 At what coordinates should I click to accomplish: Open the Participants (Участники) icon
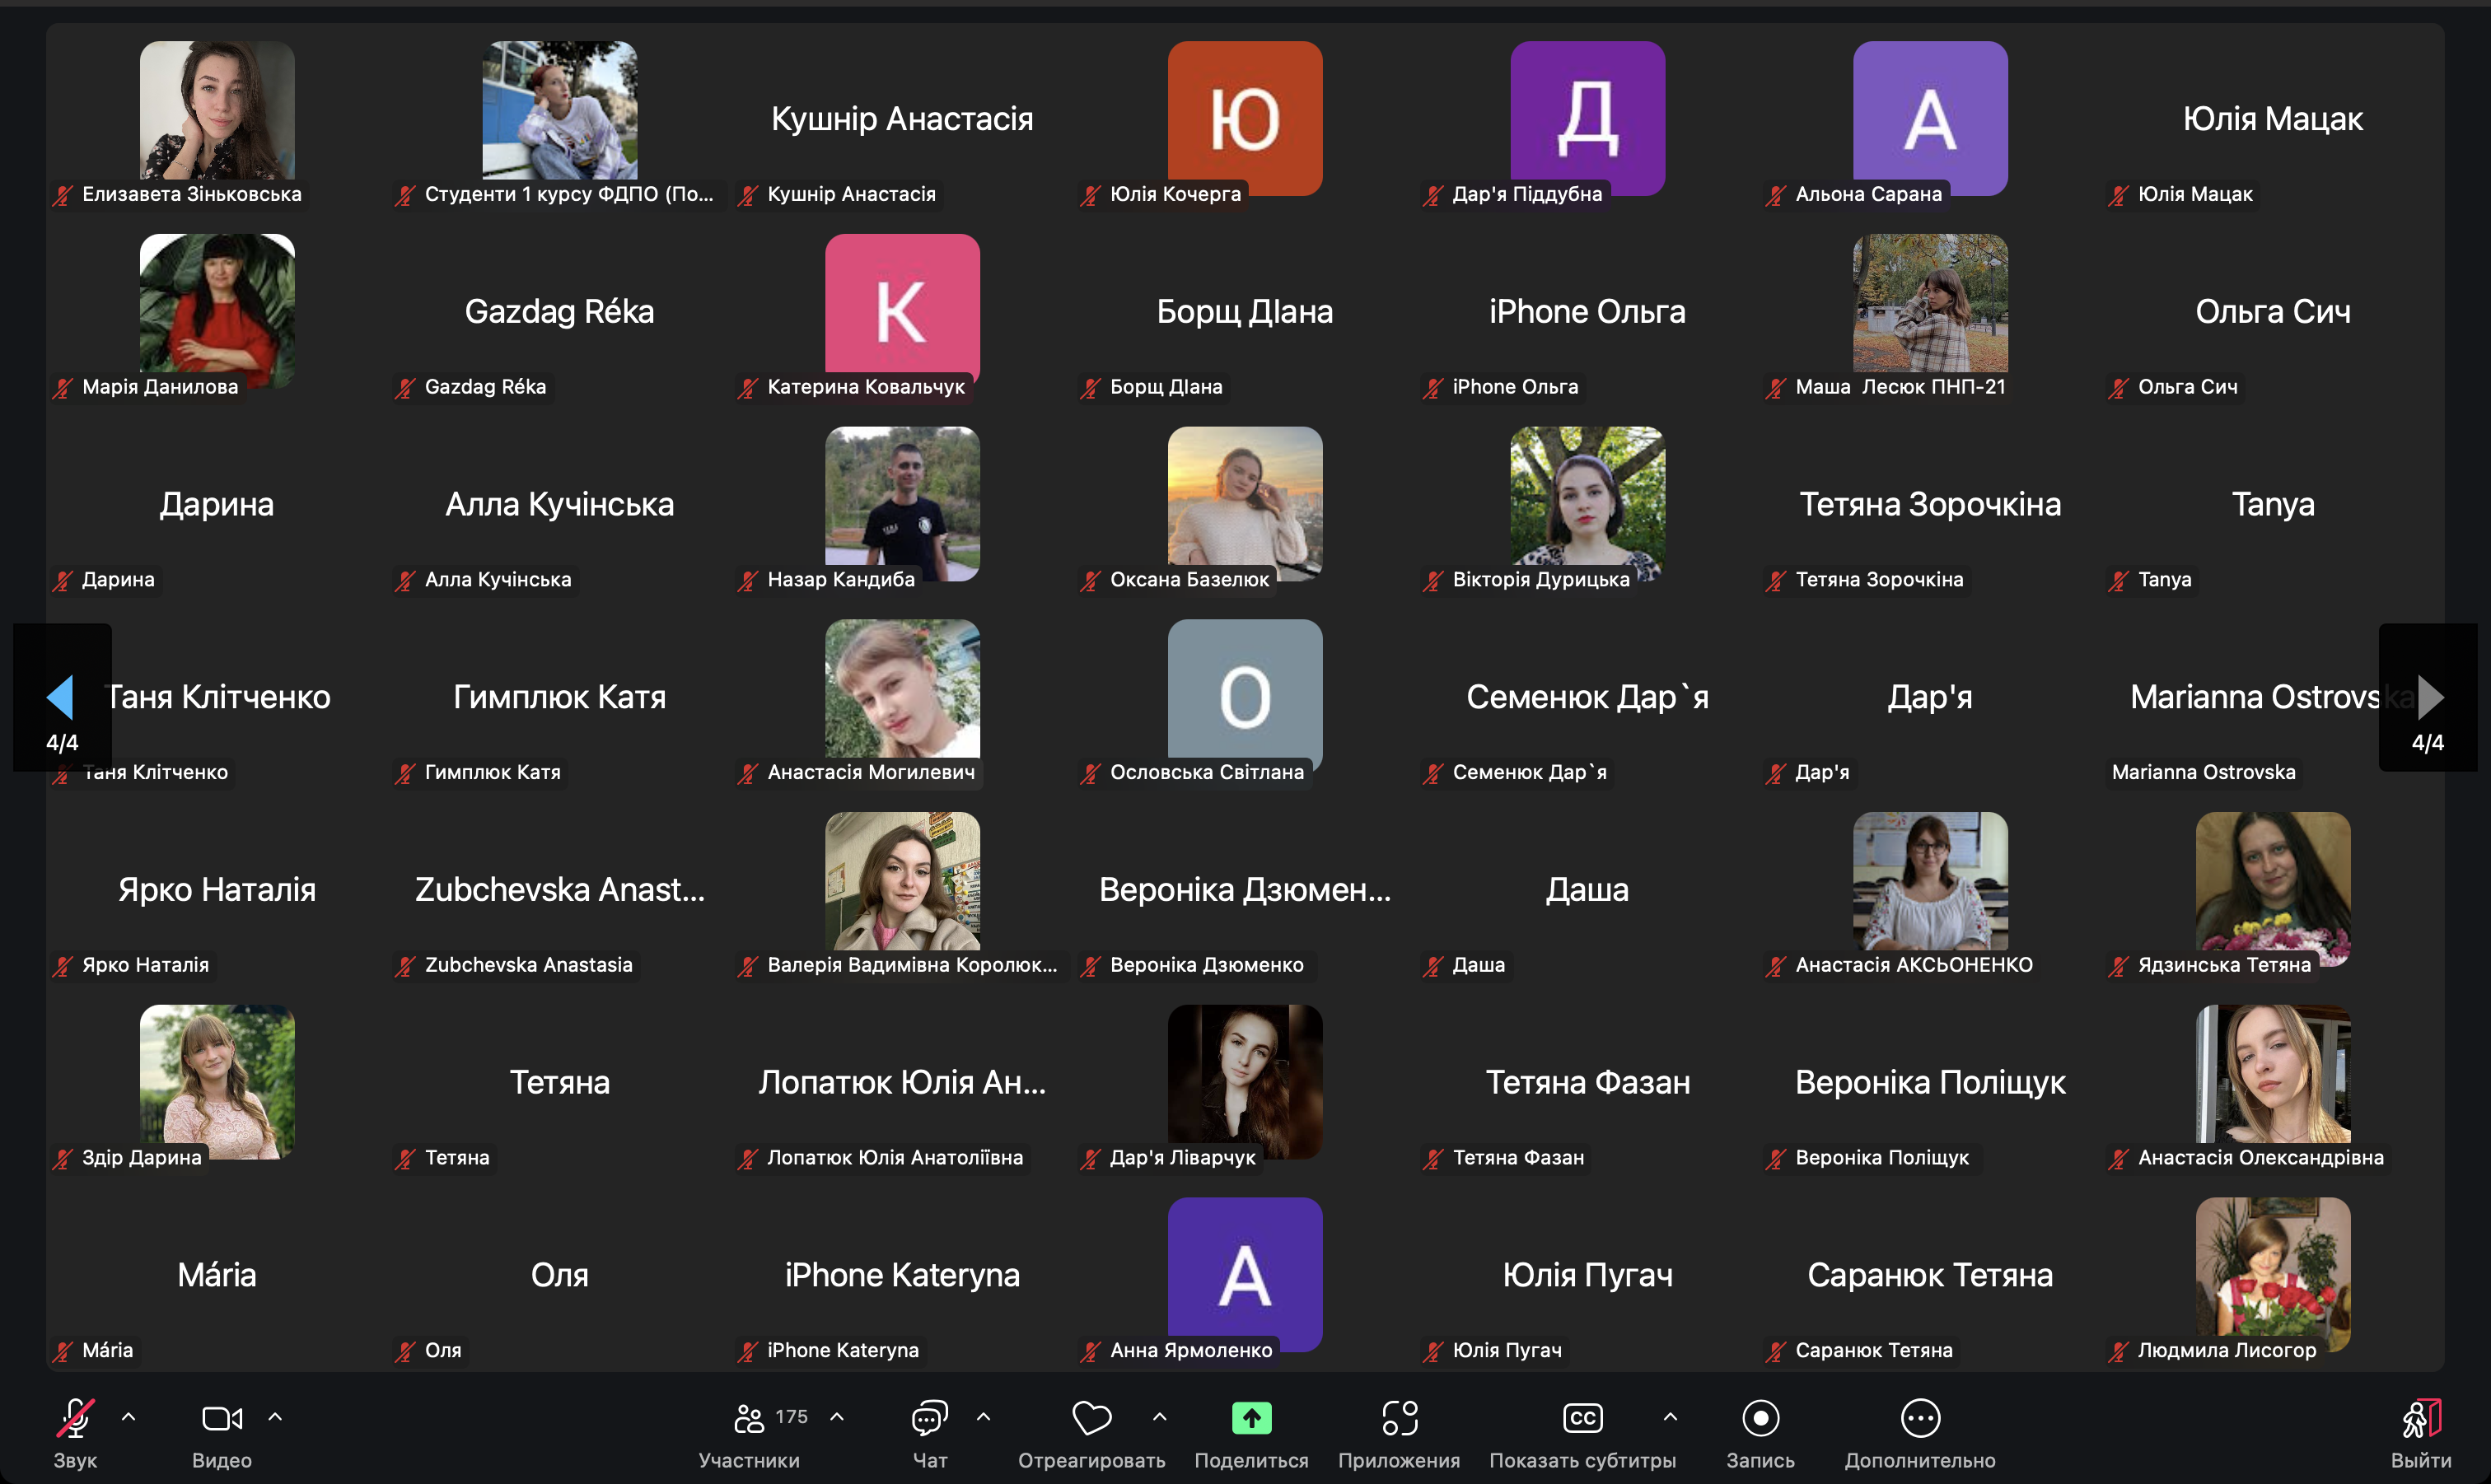click(x=749, y=1417)
